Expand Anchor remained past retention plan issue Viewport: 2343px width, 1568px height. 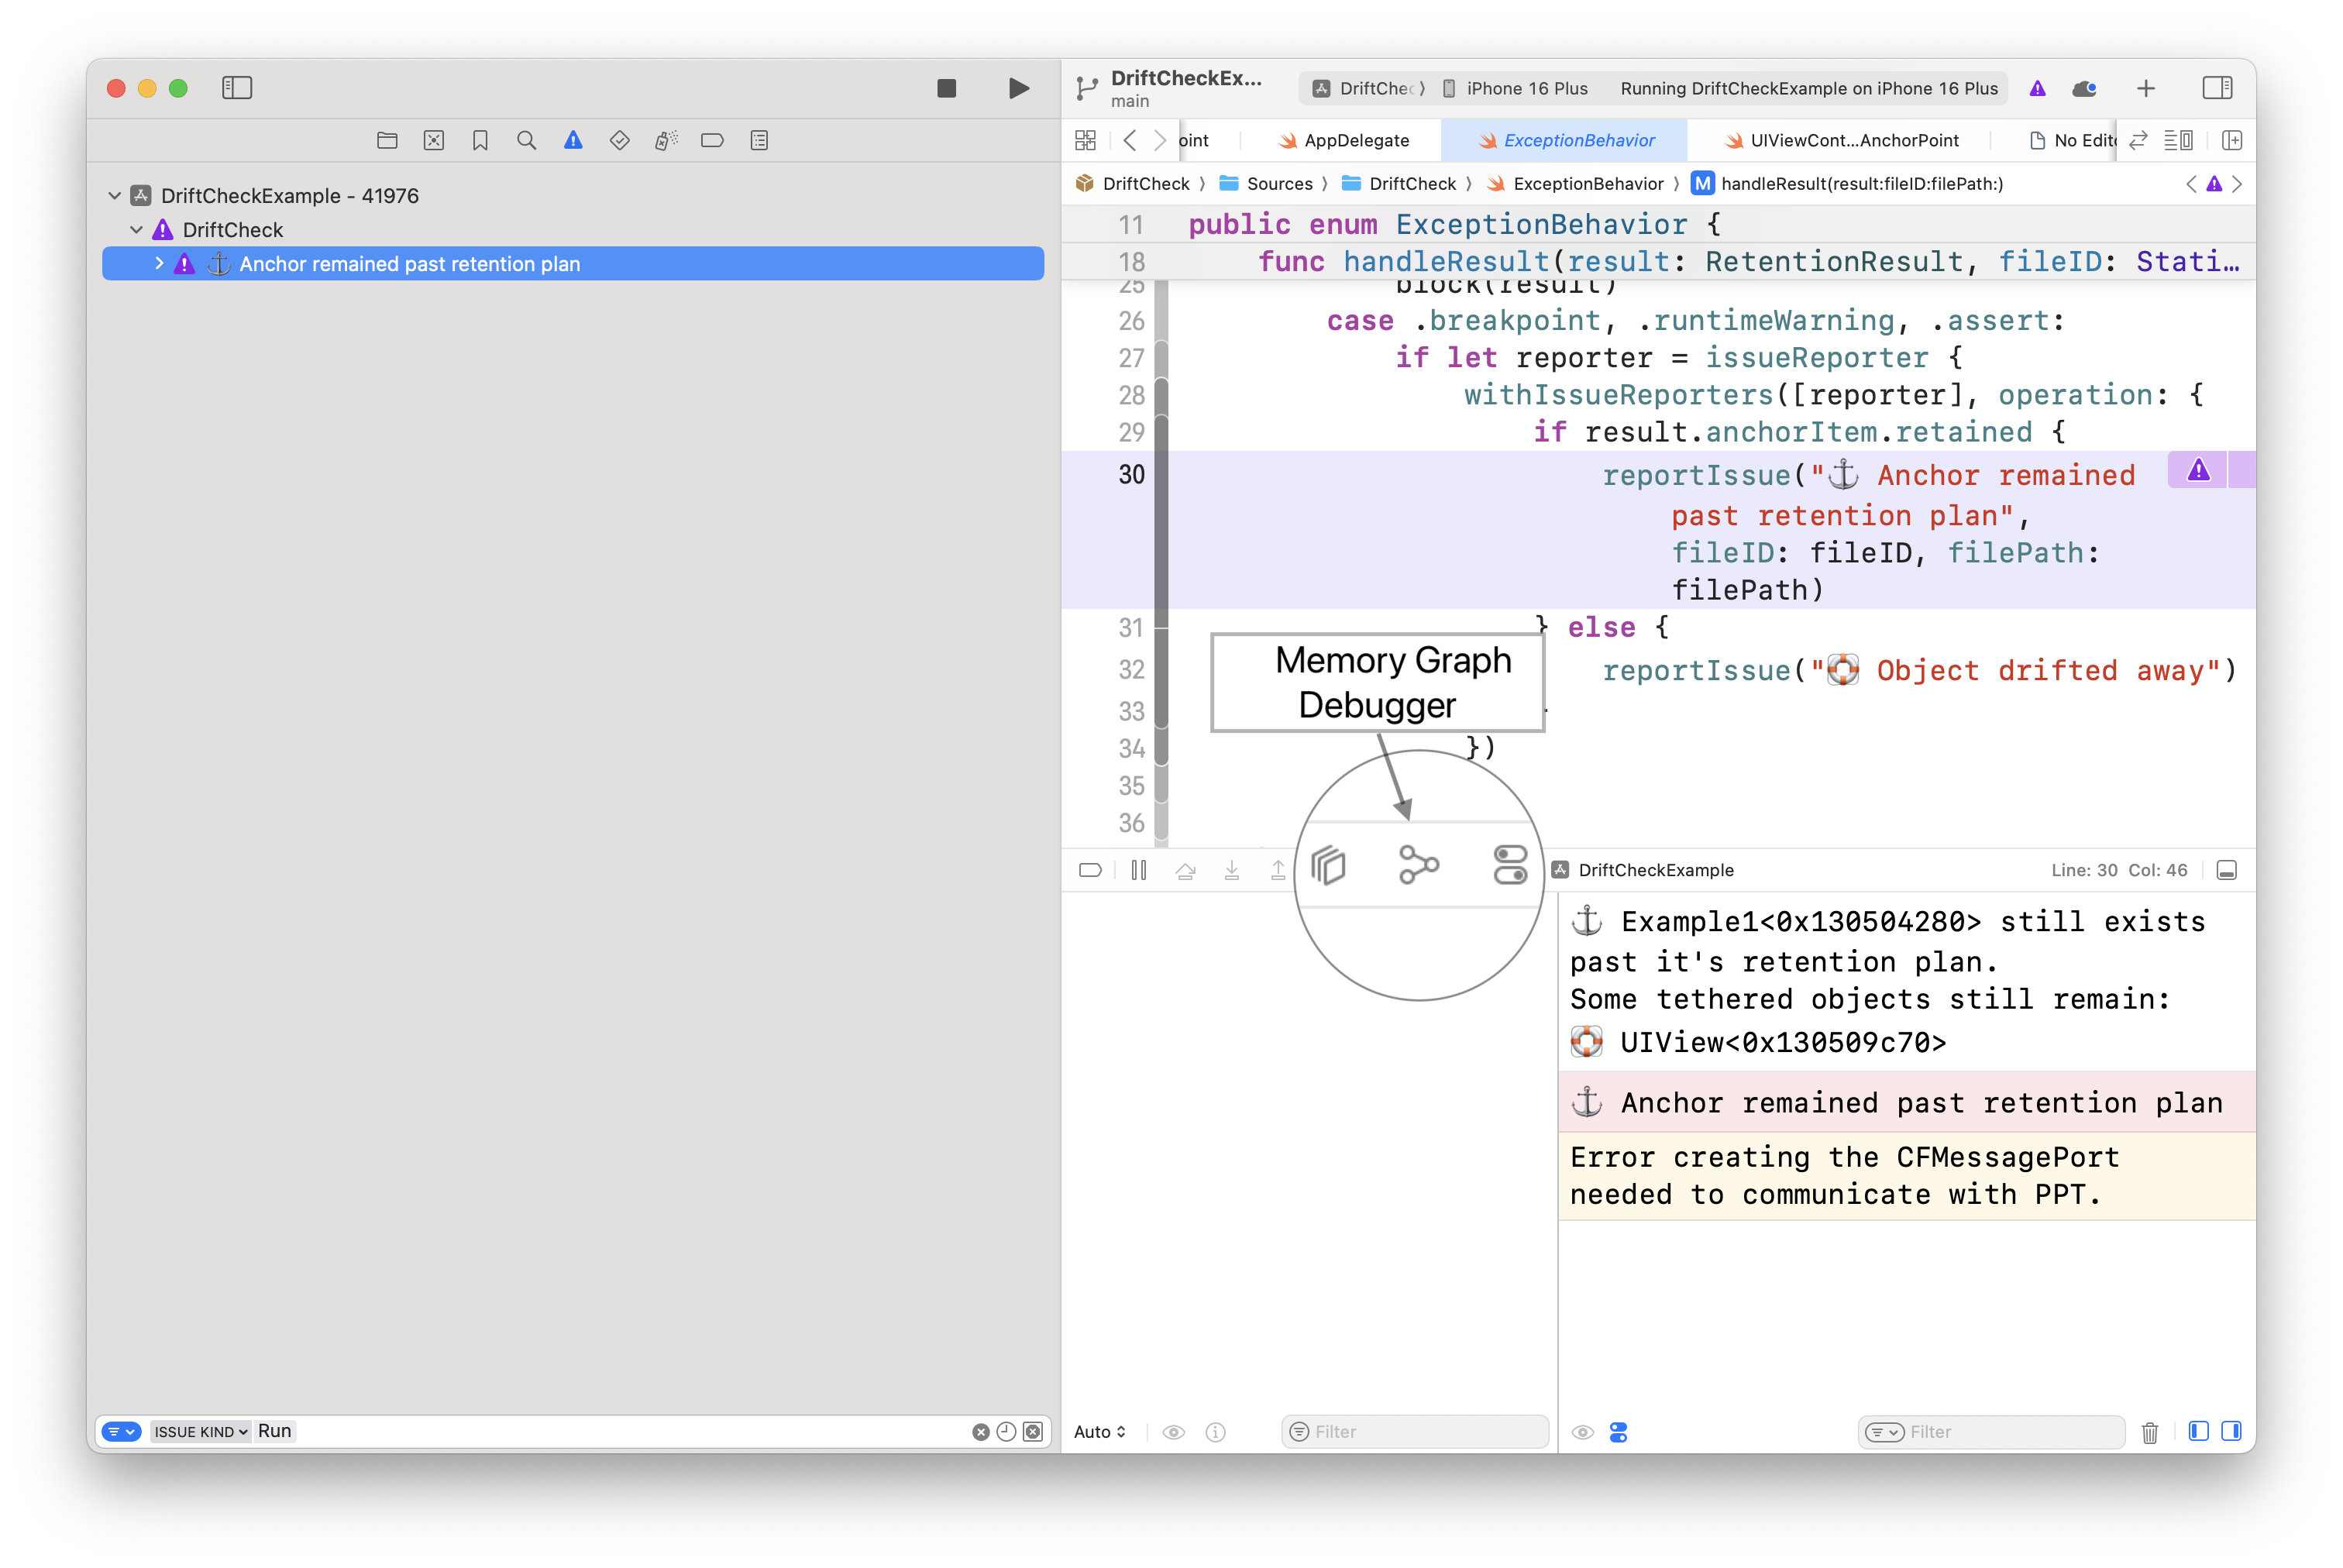coord(159,264)
